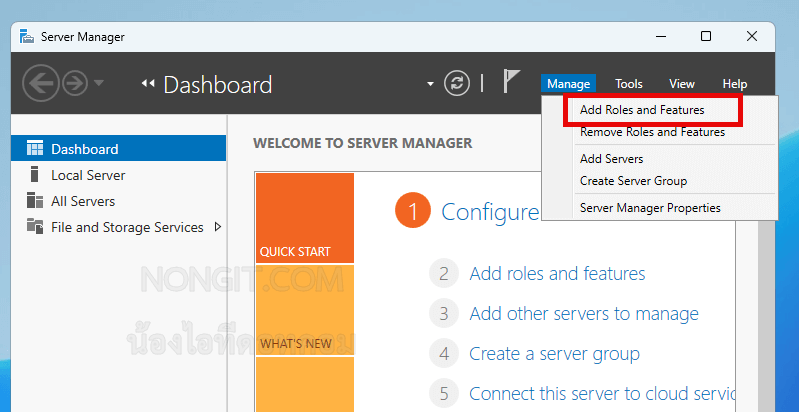The height and width of the screenshot is (412, 799).
Task: Click the forward navigation arrow button
Action: [x=75, y=83]
